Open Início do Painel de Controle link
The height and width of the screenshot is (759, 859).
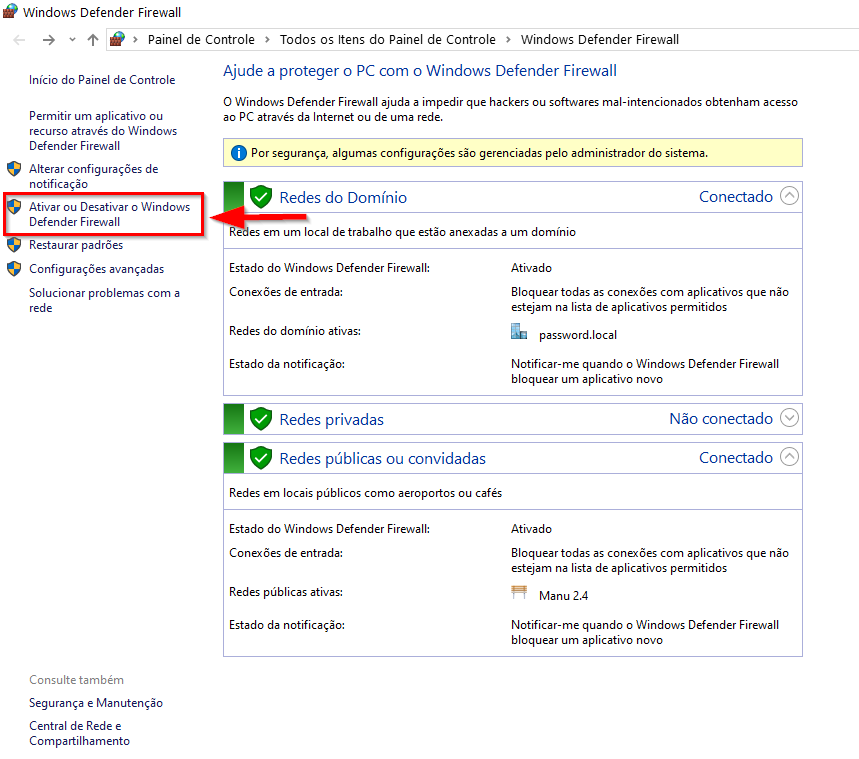(x=102, y=80)
